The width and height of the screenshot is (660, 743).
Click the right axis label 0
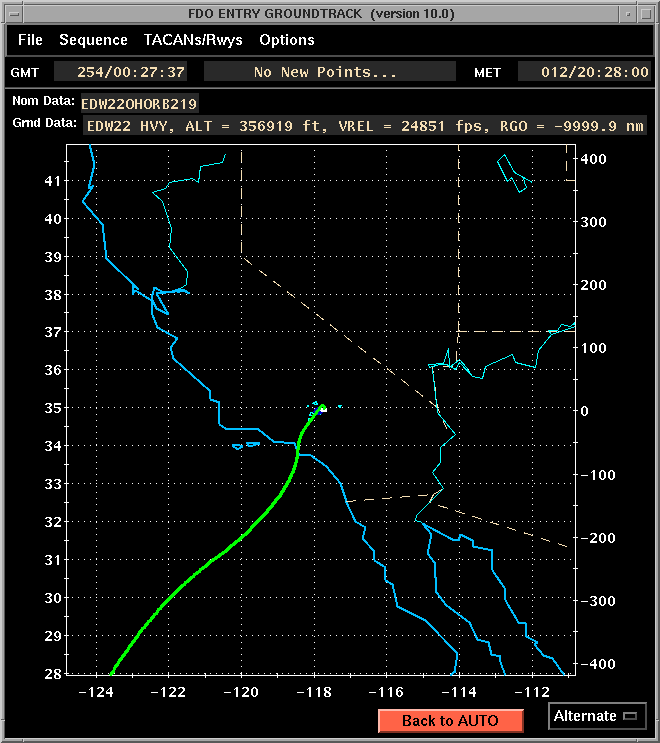click(x=585, y=411)
